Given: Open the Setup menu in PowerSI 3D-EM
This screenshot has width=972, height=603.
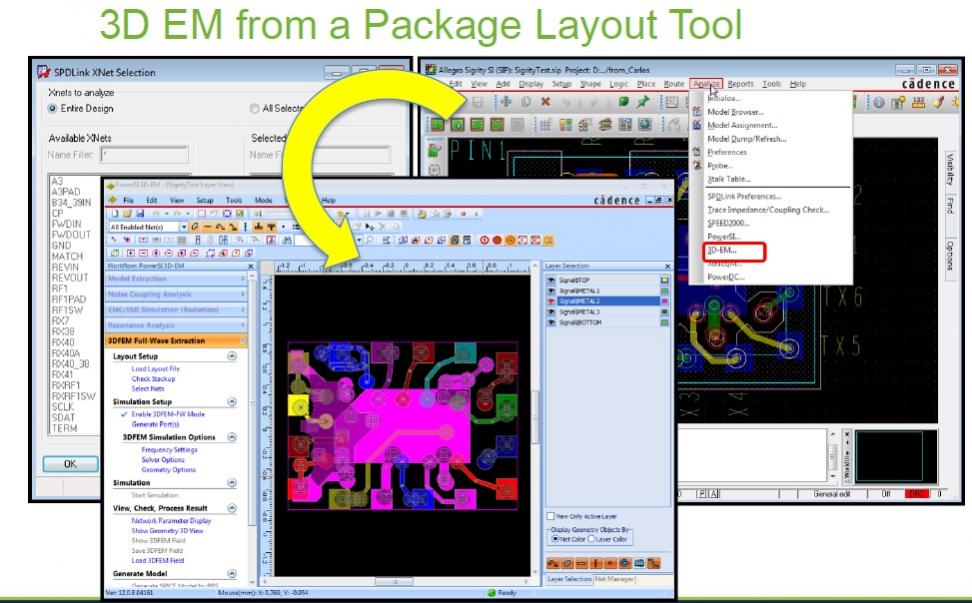Looking at the screenshot, I should click(x=205, y=200).
